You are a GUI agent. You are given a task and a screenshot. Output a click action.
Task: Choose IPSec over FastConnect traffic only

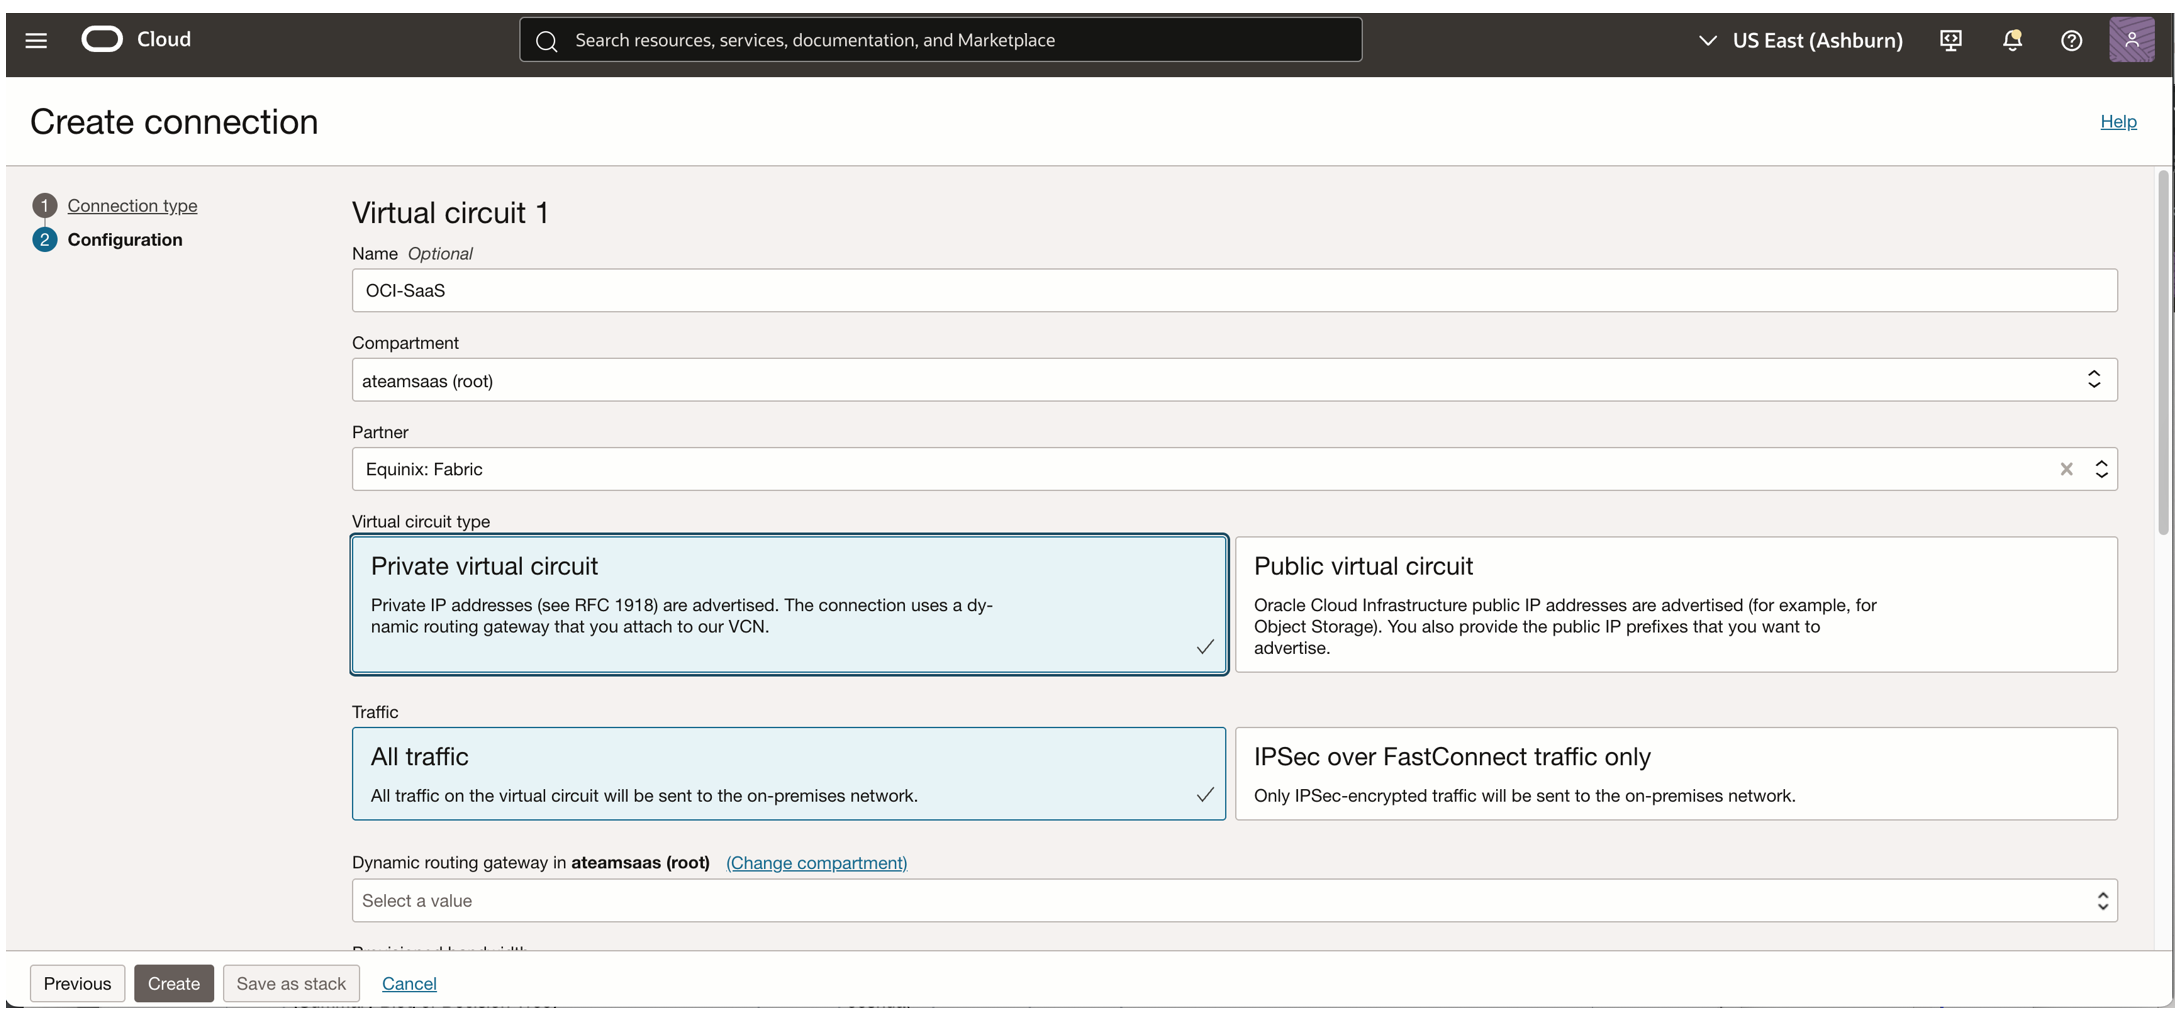1675,773
